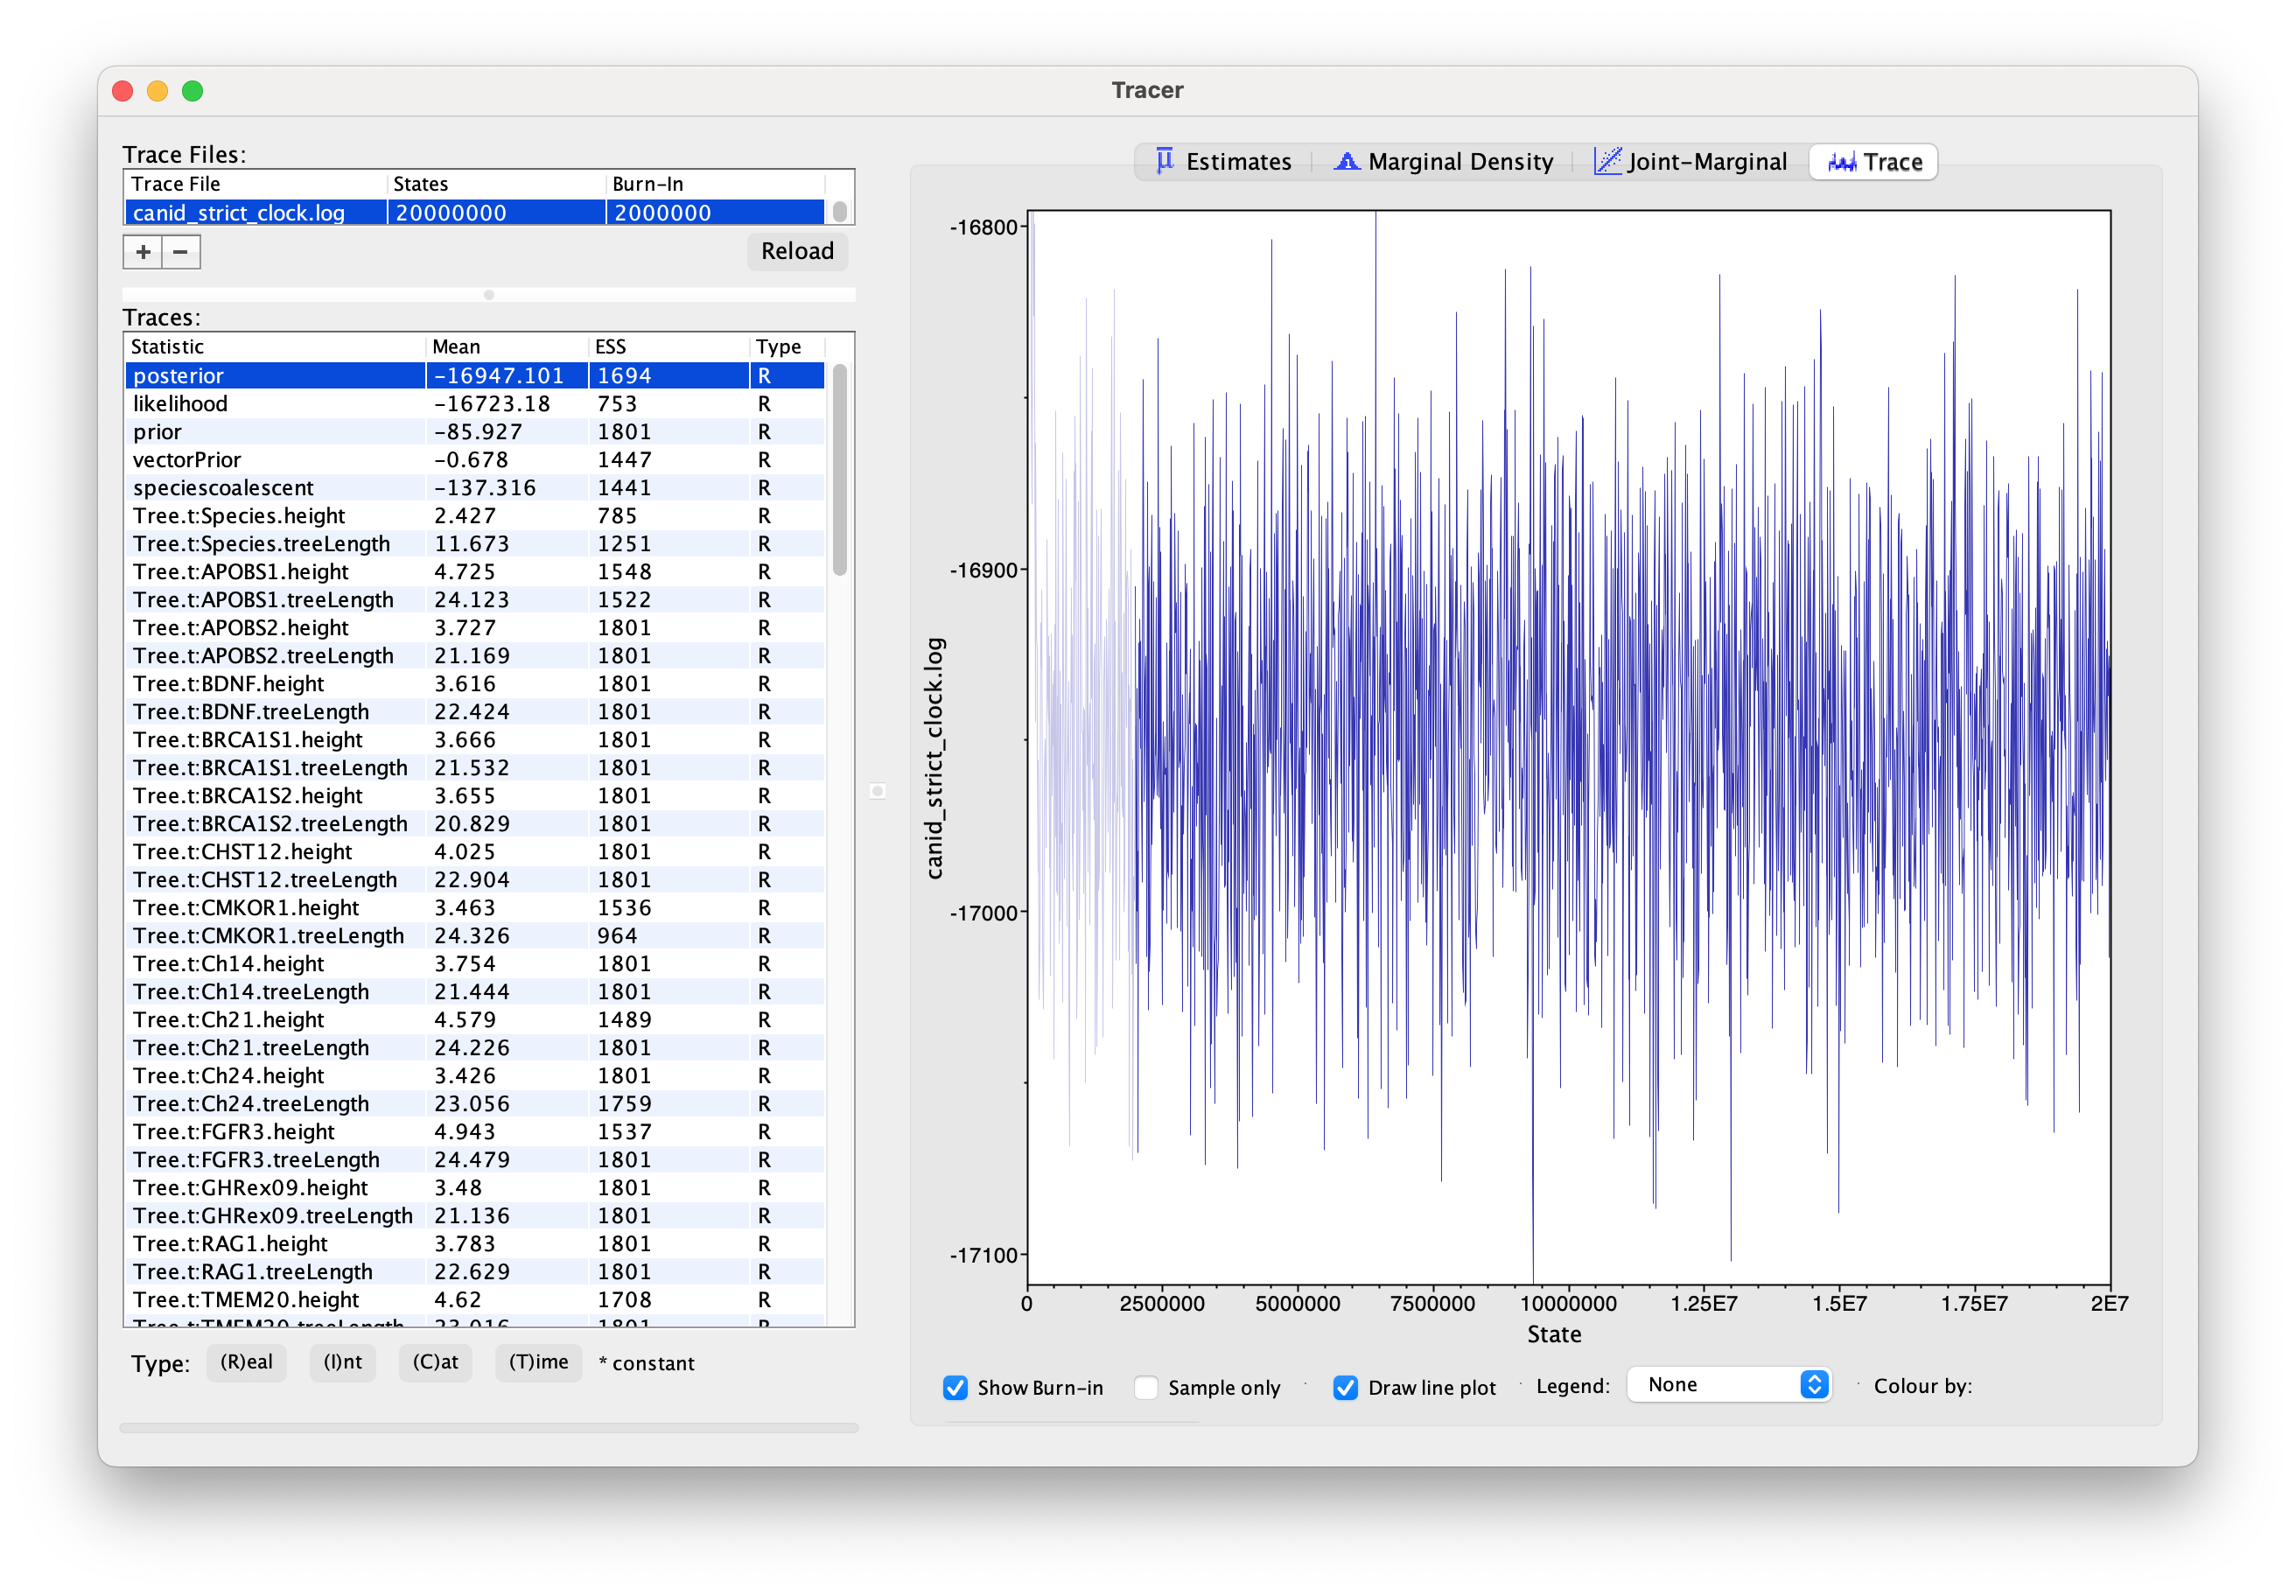Enable the Sample only checkbox
Image resolution: width=2296 pixels, height=1596 pixels.
click(1146, 1387)
